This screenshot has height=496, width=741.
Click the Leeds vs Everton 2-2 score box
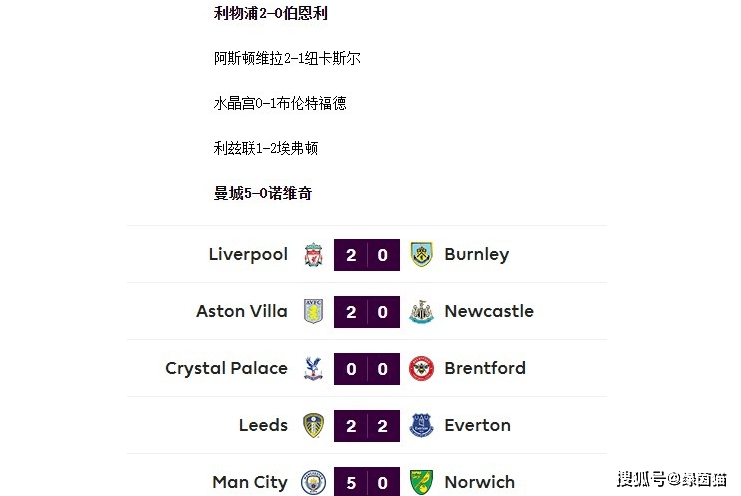click(367, 425)
